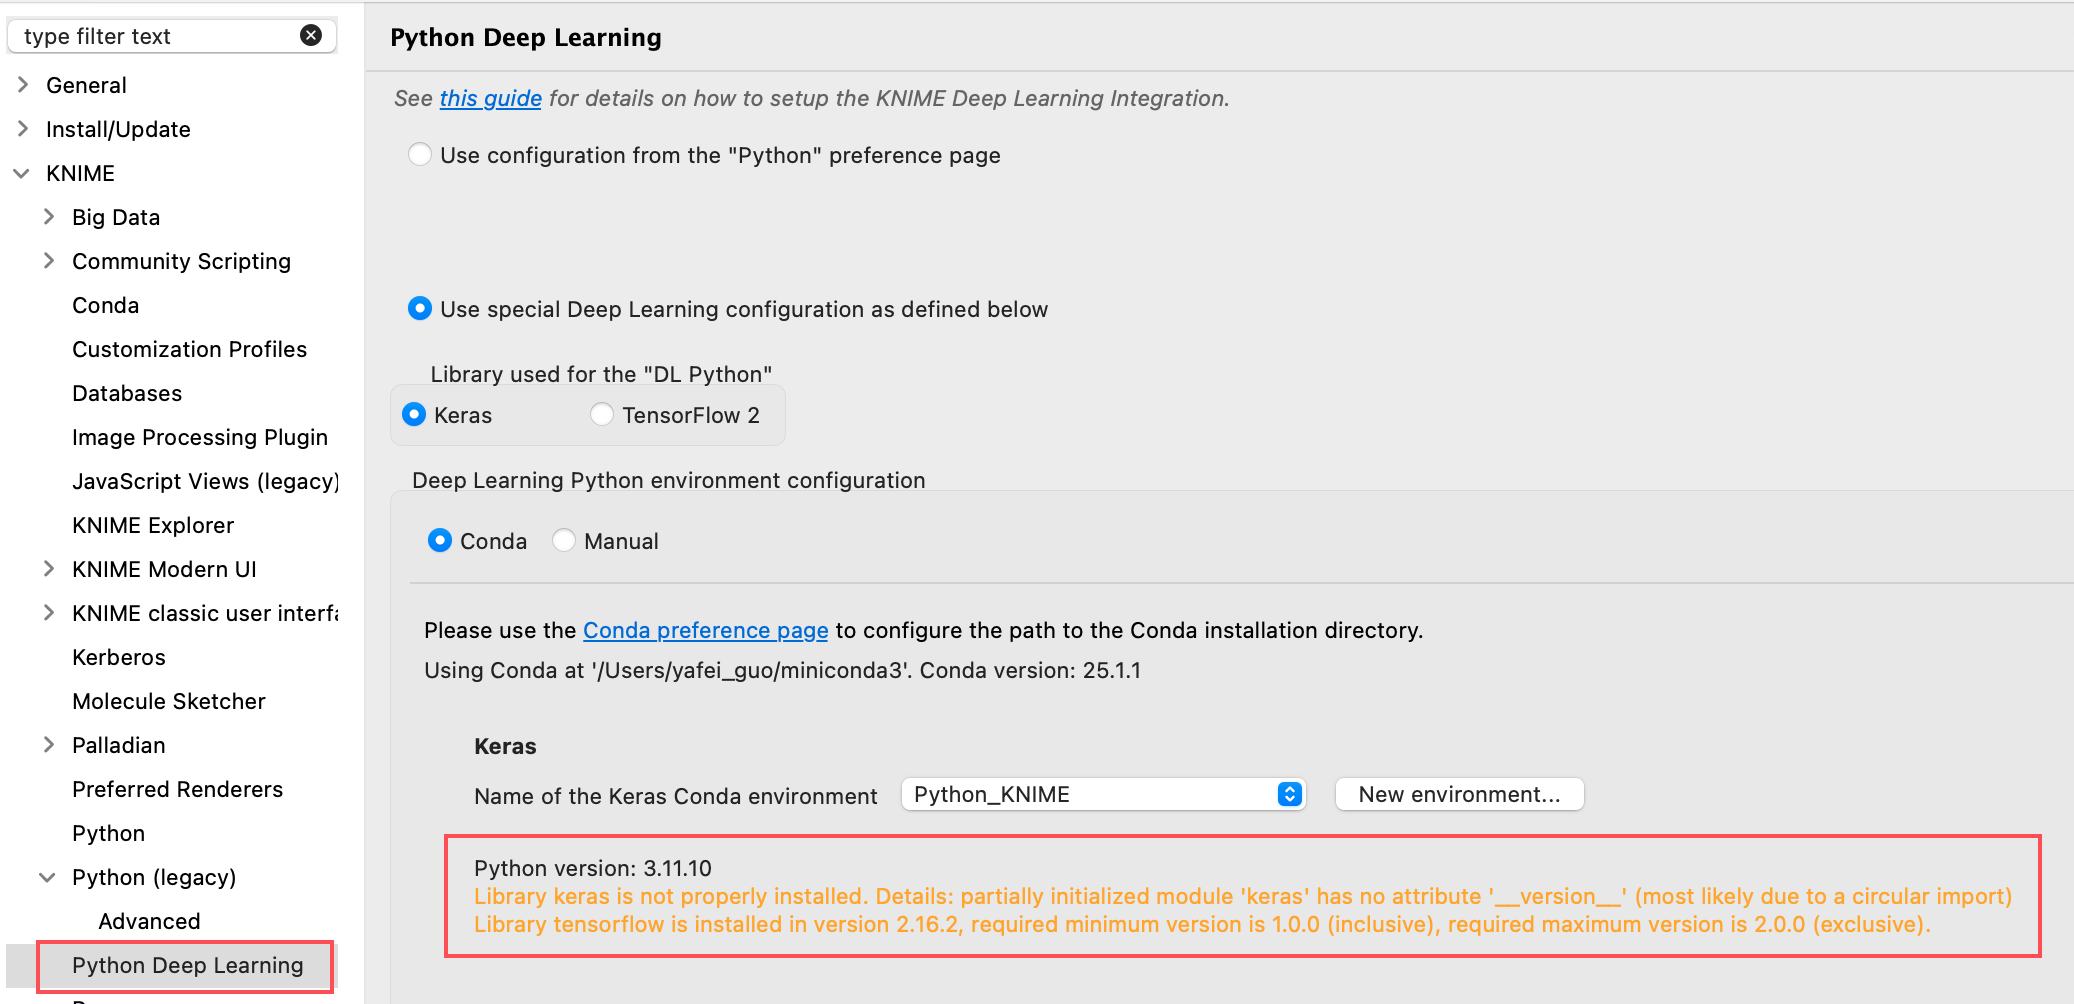Select Advanced under Python (legacy)

point(149,921)
